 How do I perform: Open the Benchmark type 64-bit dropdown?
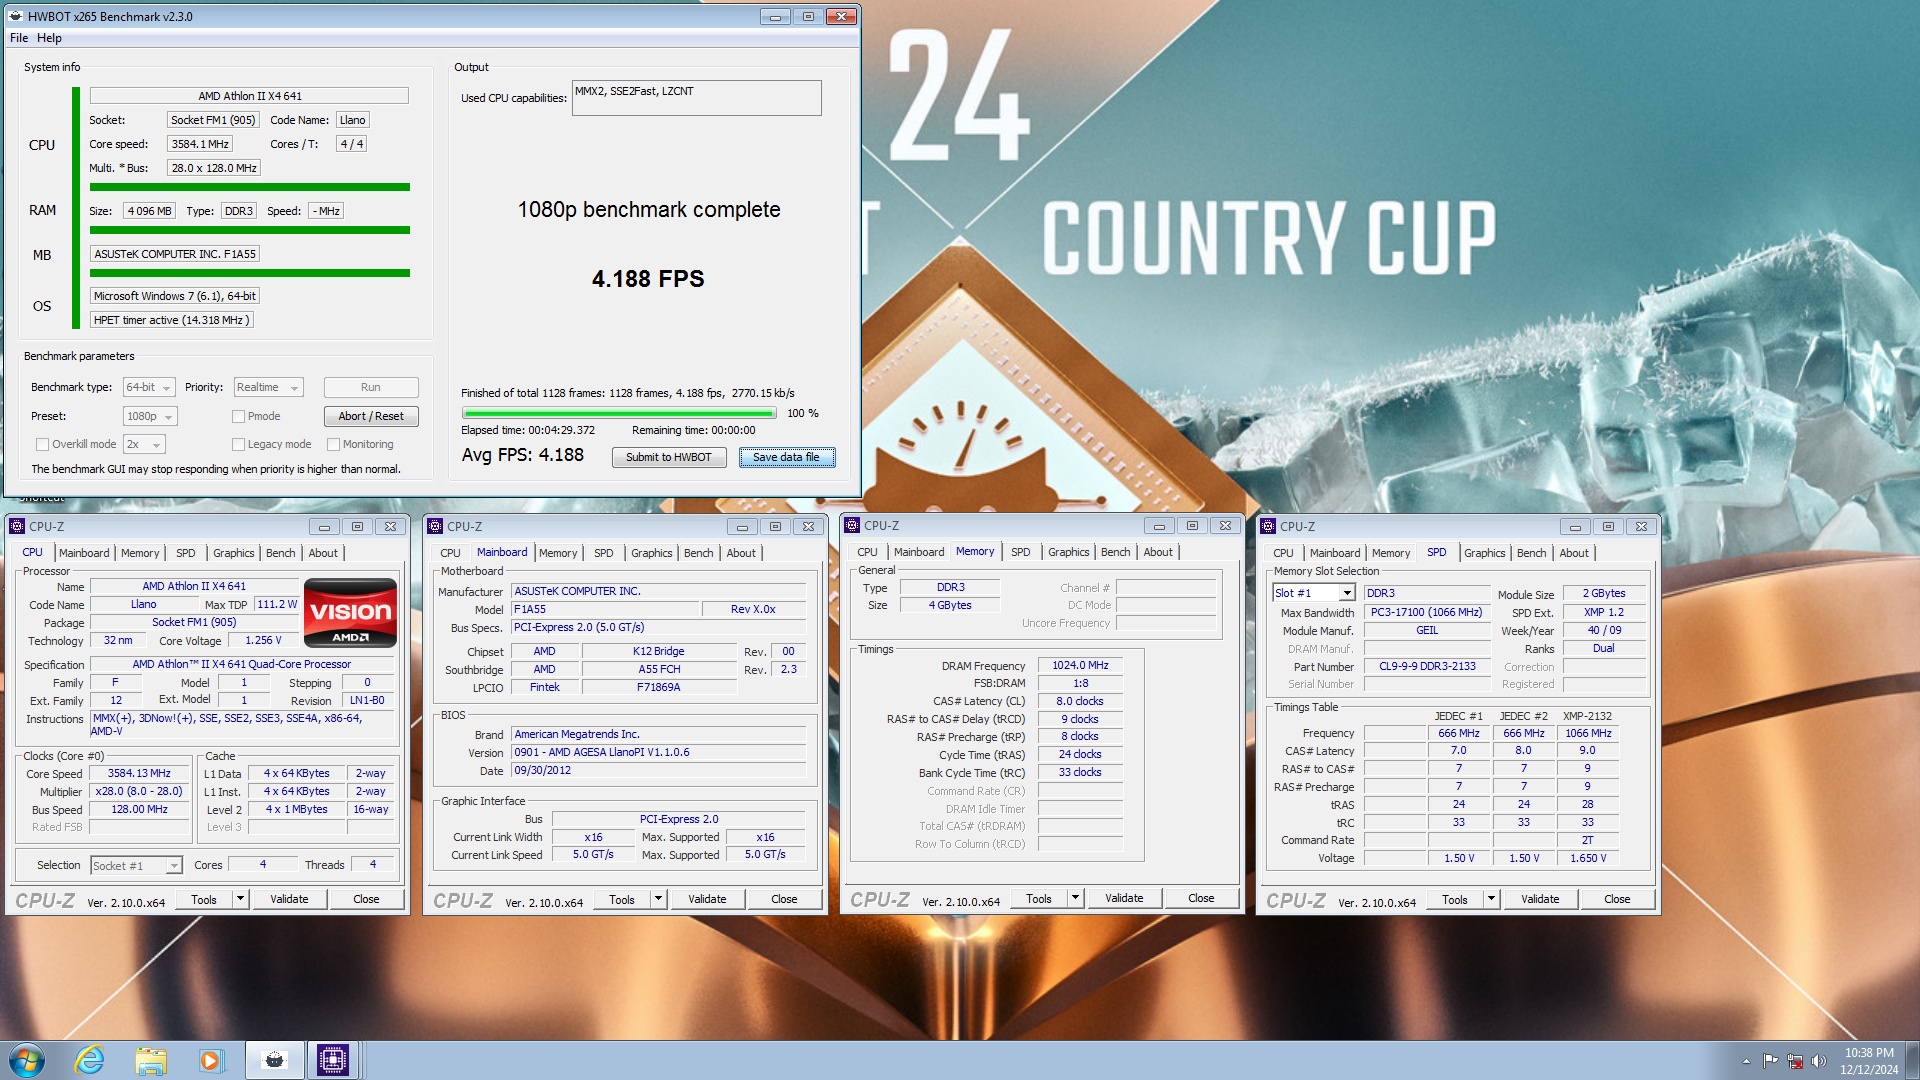click(x=149, y=387)
